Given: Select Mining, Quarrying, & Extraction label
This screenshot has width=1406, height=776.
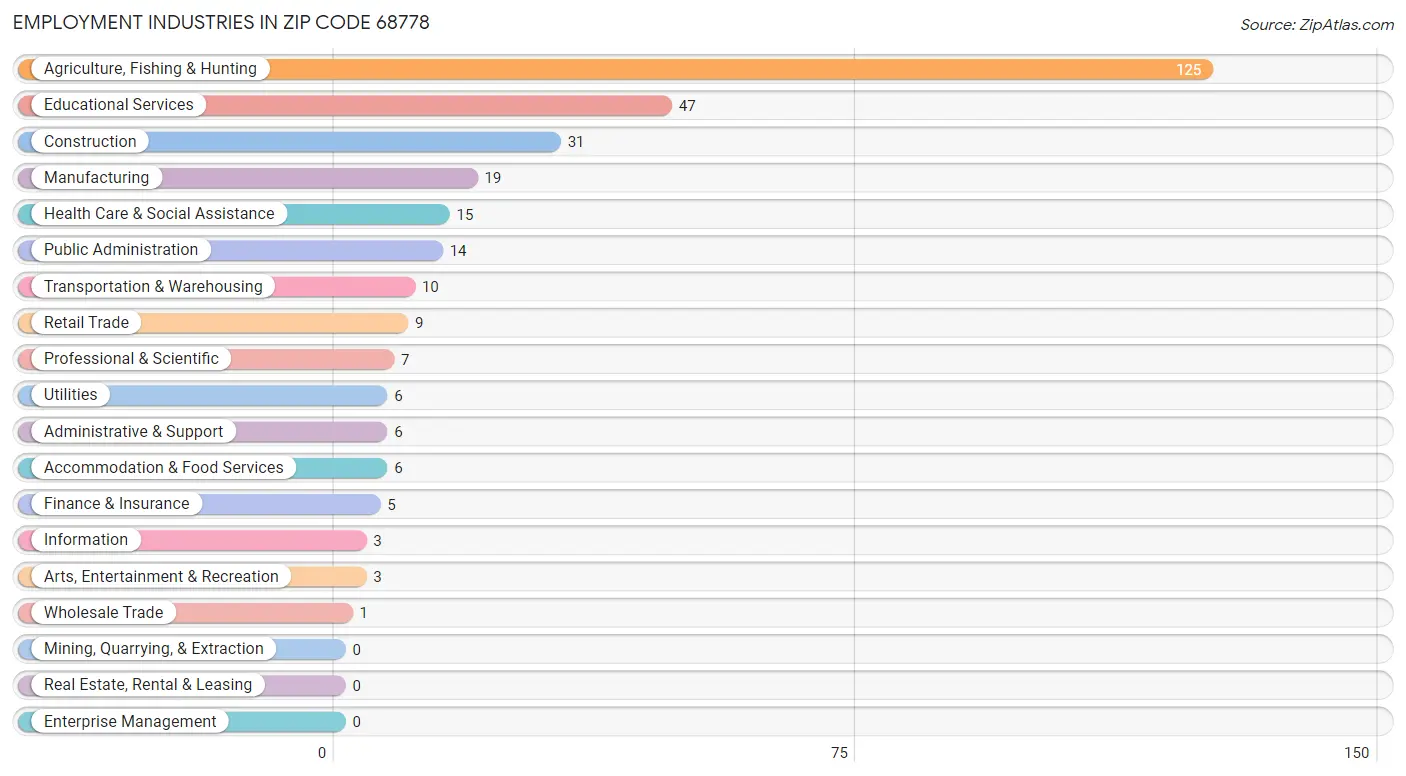Looking at the screenshot, I should (154, 649).
